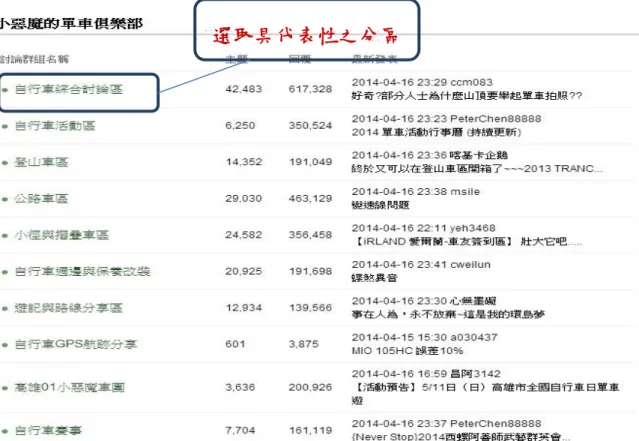Open latest post 【活動預告】5/11日 高雄市全國自行車日
This screenshot has height=441, width=639.
[x=486, y=393]
